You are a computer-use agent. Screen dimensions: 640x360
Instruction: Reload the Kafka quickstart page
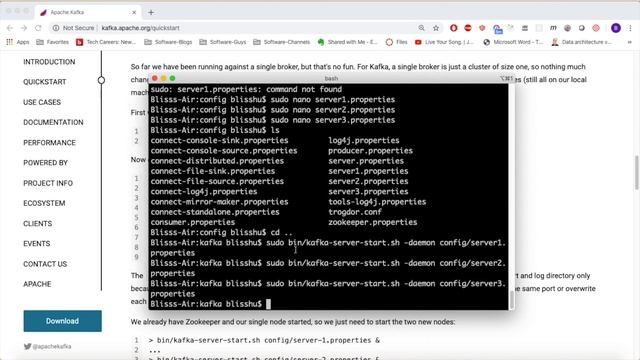tap(38, 28)
